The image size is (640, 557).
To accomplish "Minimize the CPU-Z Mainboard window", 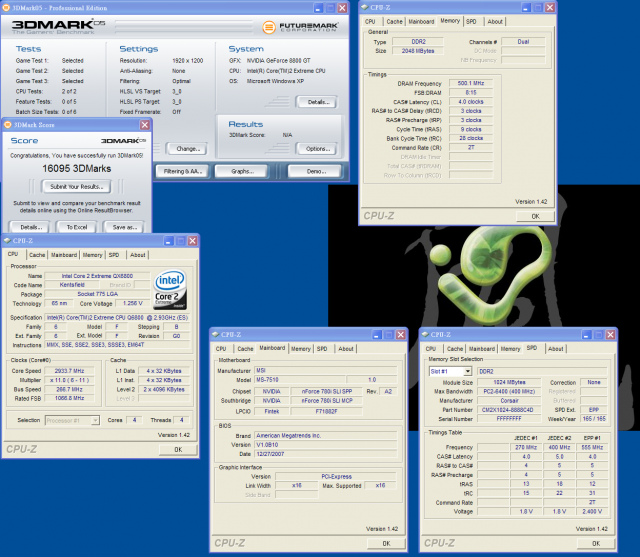I will (377, 335).
